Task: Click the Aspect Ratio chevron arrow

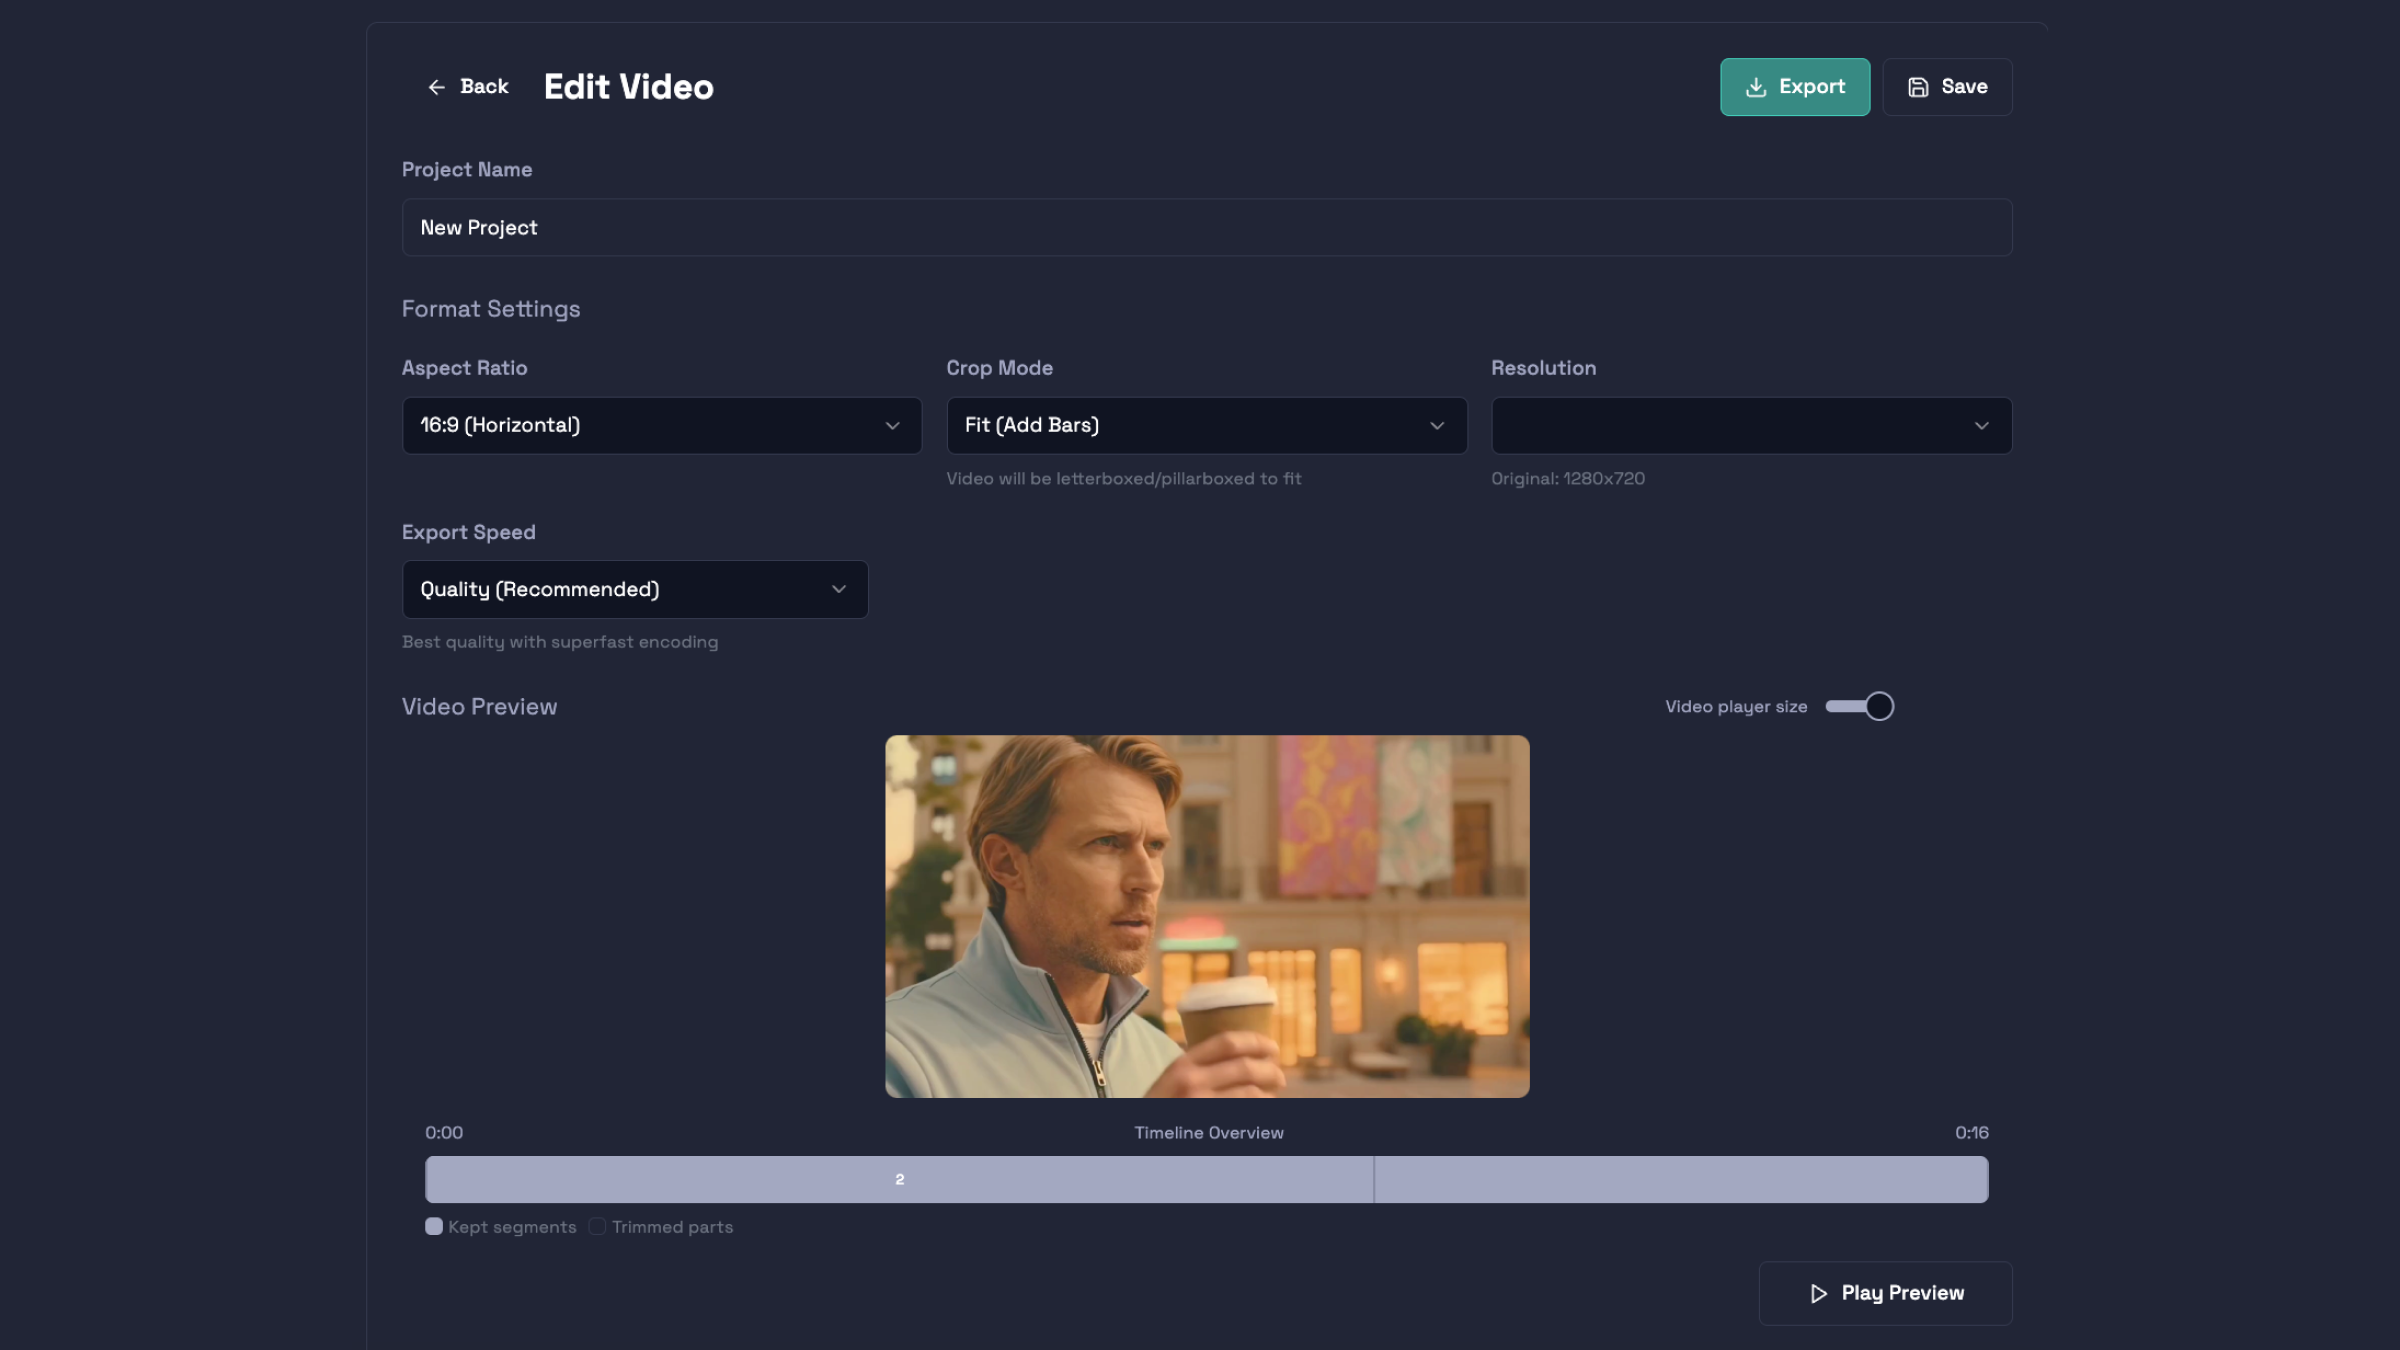Action: 892,426
